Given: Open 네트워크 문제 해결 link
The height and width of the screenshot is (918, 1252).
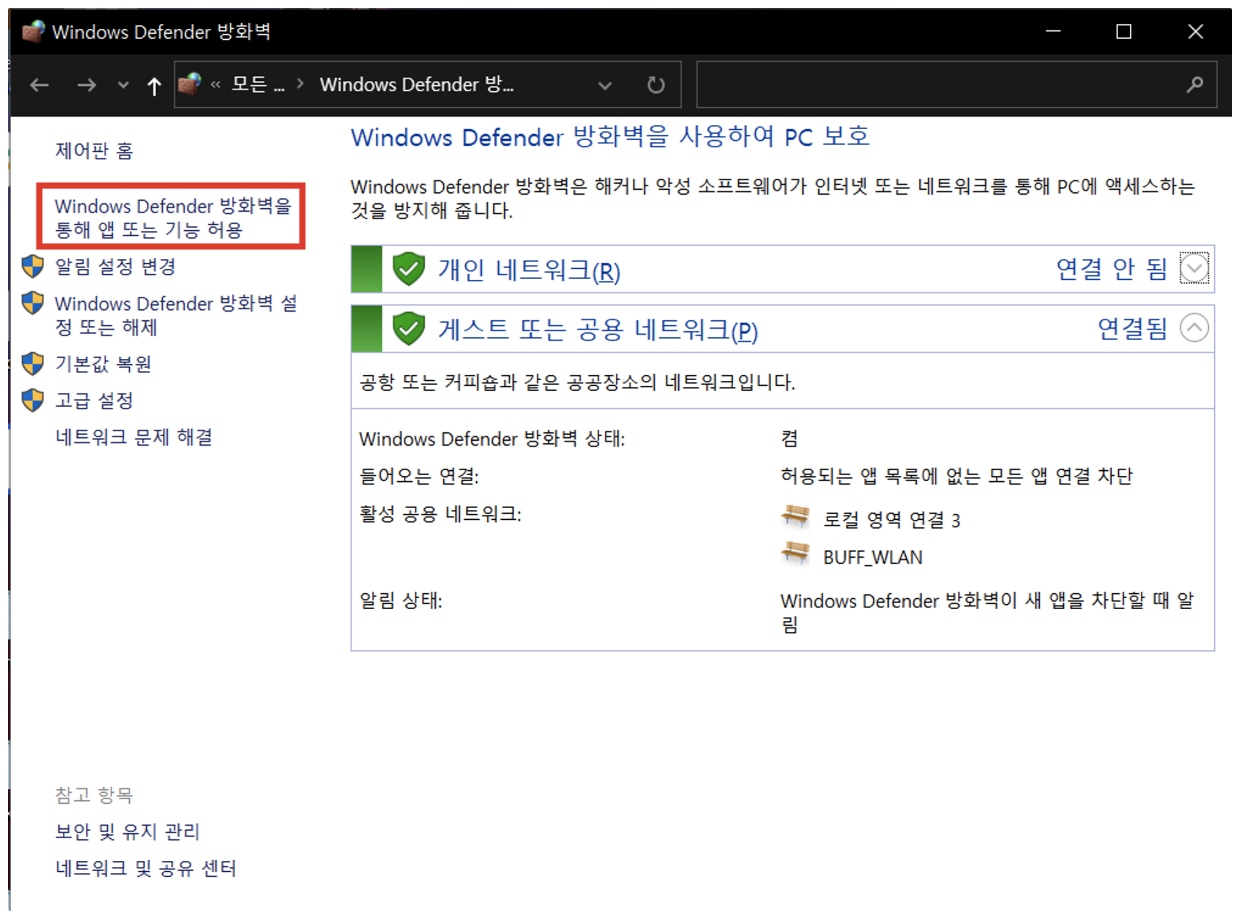Looking at the screenshot, I should click(134, 437).
